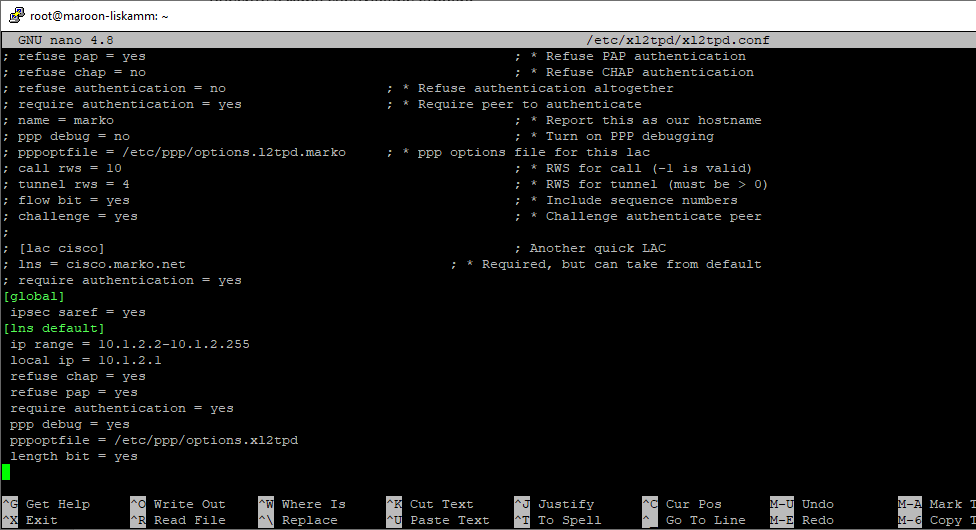Click the commented pppoptfile options.l2tpd.marko line
This screenshot has width=976, height=530.
click(174, 153)
